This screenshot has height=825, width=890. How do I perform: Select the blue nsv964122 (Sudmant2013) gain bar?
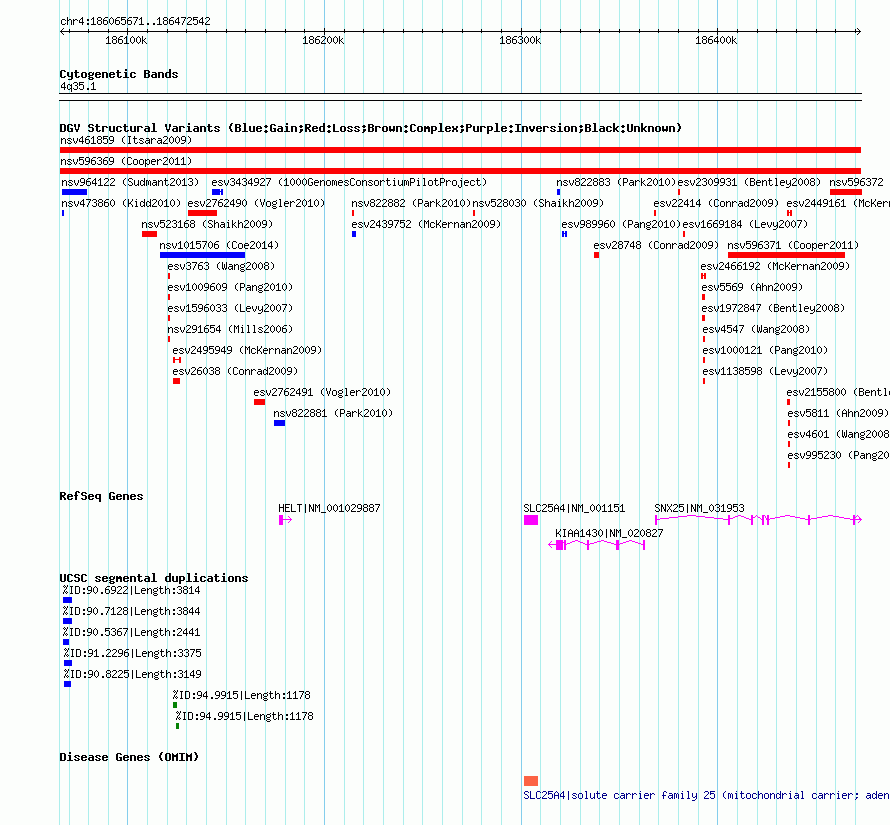(x=74, y=192)
